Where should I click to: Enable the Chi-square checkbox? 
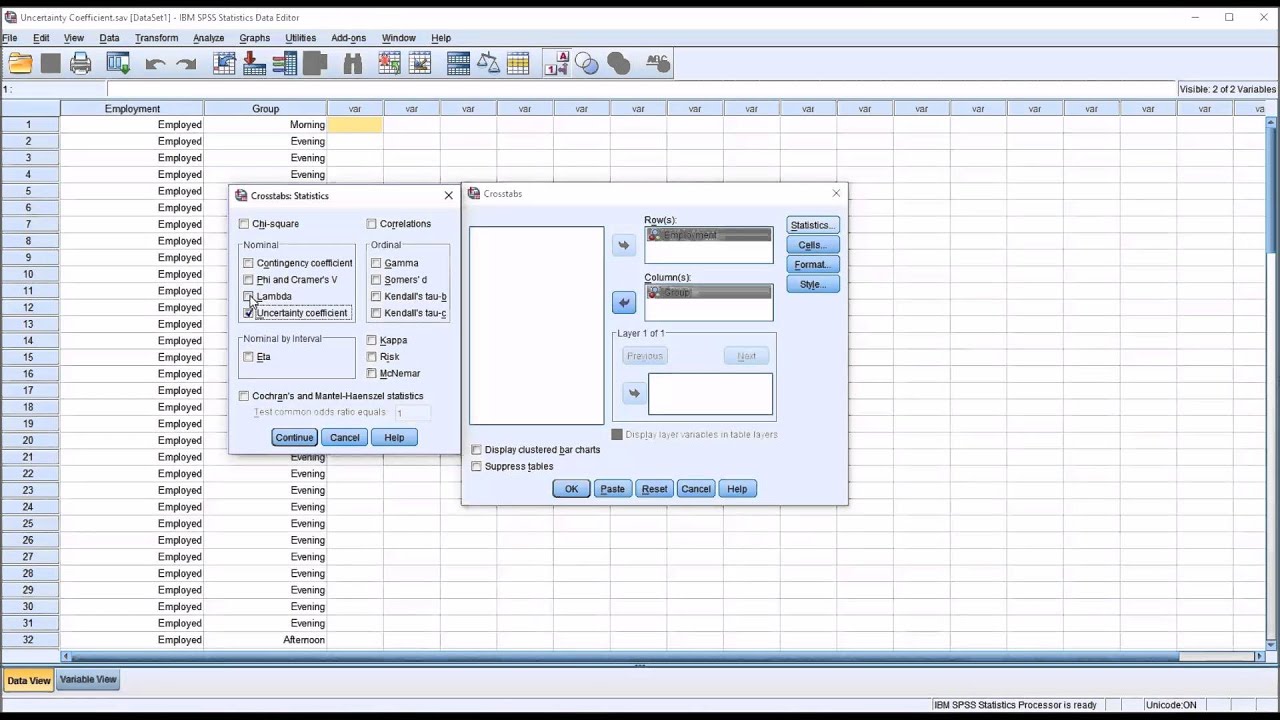(244, 224)
